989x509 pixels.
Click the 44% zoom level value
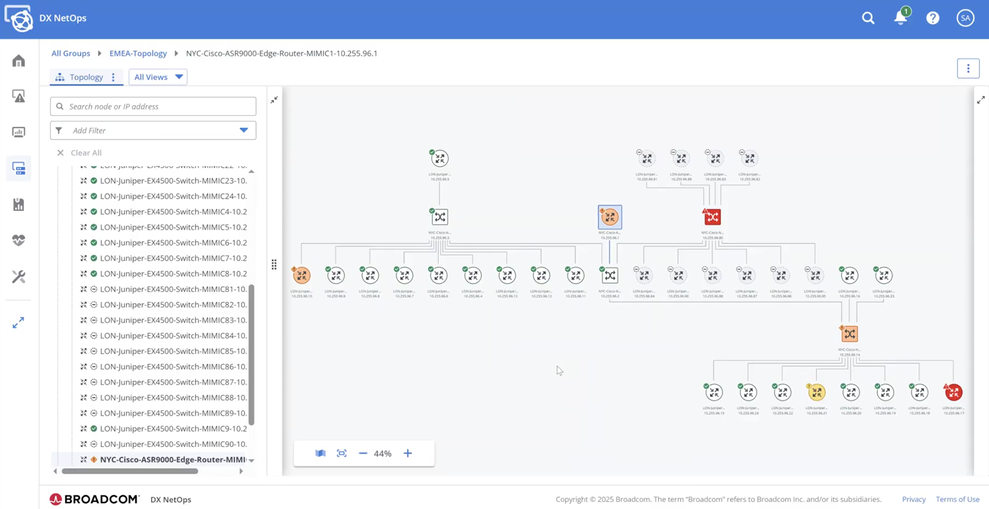click(383, 453)
